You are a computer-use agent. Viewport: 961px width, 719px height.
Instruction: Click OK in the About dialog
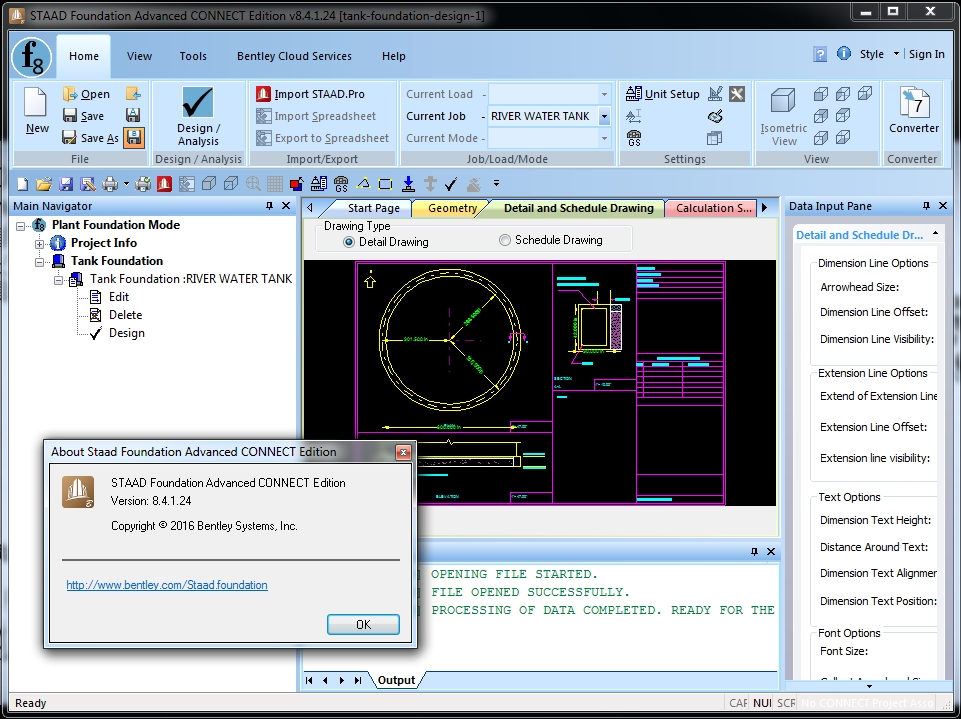tap(363, 624)
